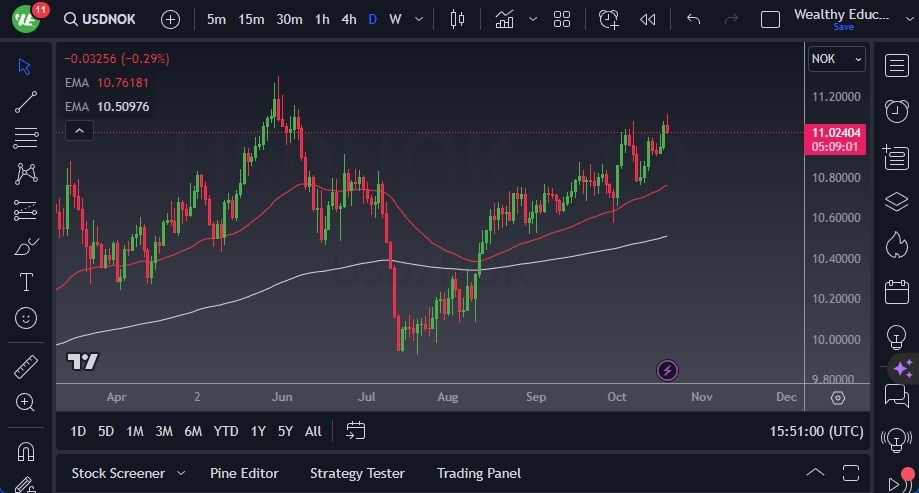Collapse the indicator legend chevron
This screenshot has width=919, height=493.
click(79, 130)
